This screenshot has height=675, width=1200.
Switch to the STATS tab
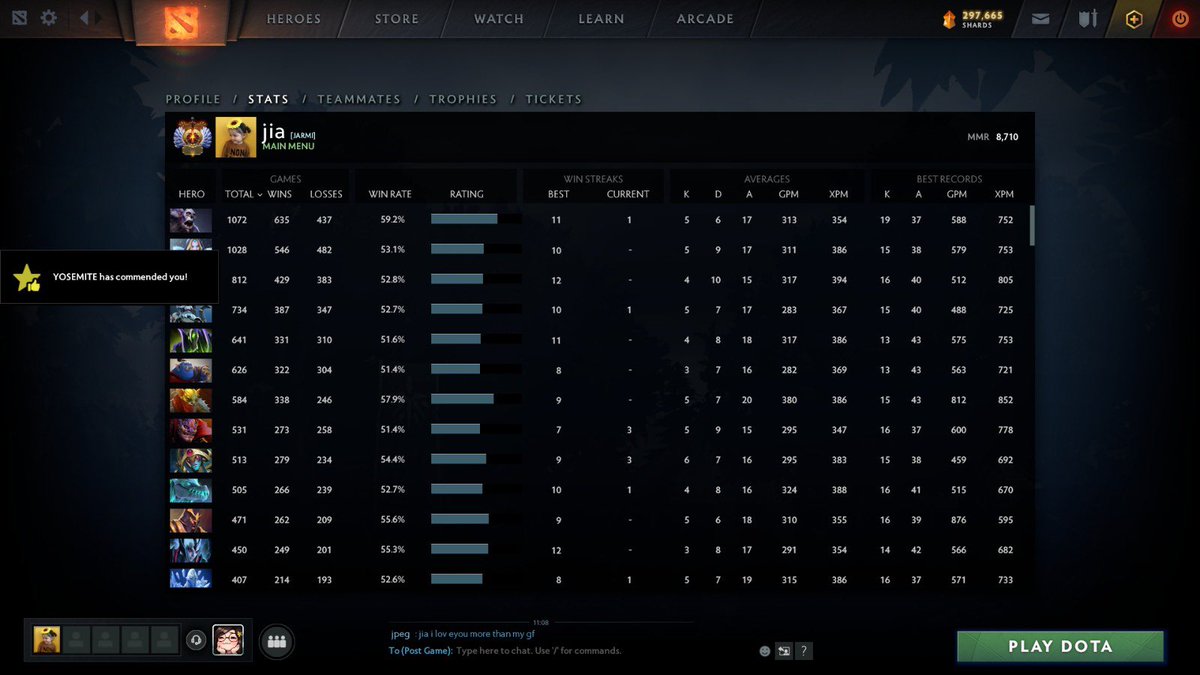tap(269, 99)
